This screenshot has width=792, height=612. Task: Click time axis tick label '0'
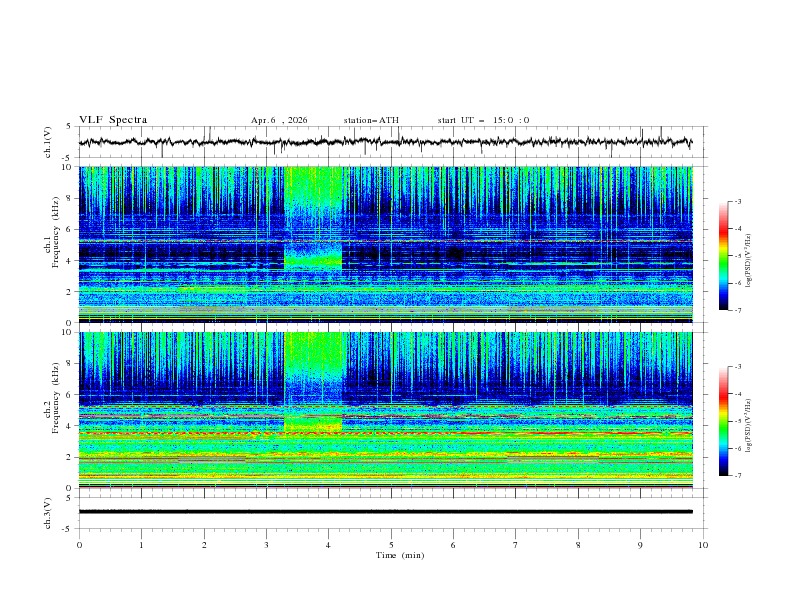click(x=79, y=545)
